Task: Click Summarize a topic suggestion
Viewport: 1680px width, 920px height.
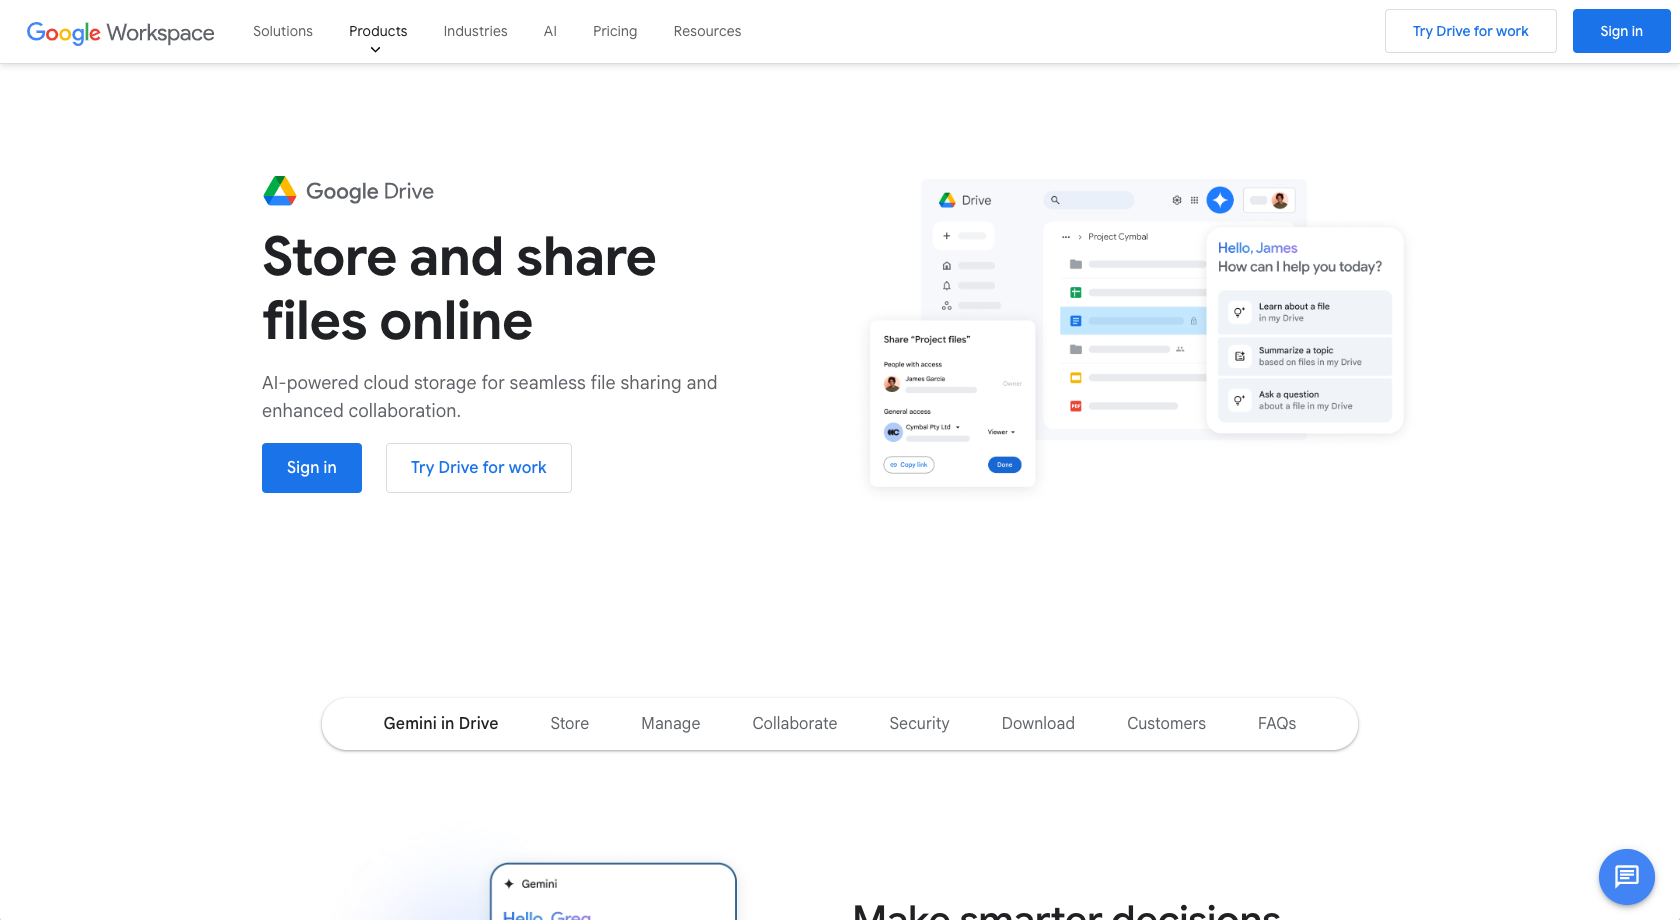Action: point(1305,356)
